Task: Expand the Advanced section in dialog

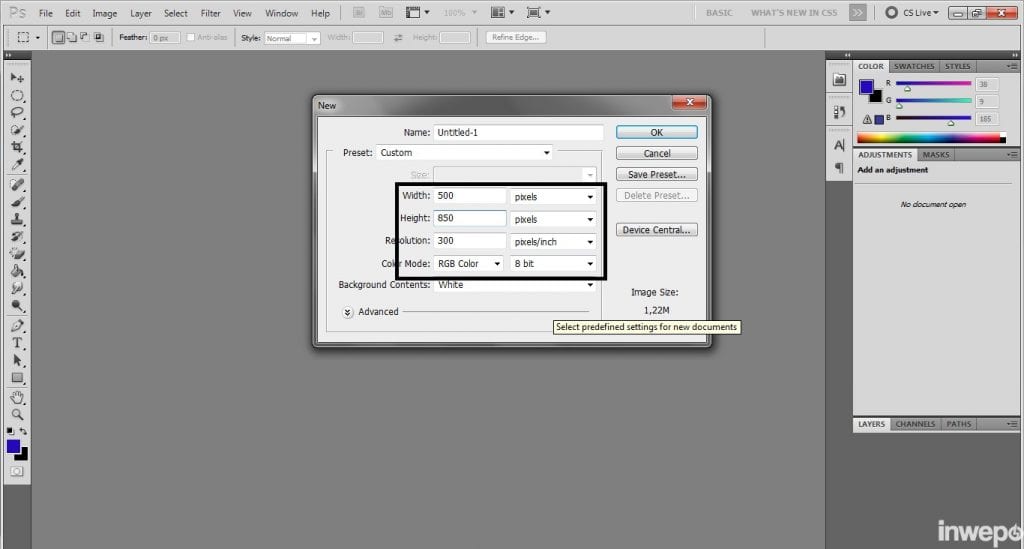Action: [x=348, y=312]
